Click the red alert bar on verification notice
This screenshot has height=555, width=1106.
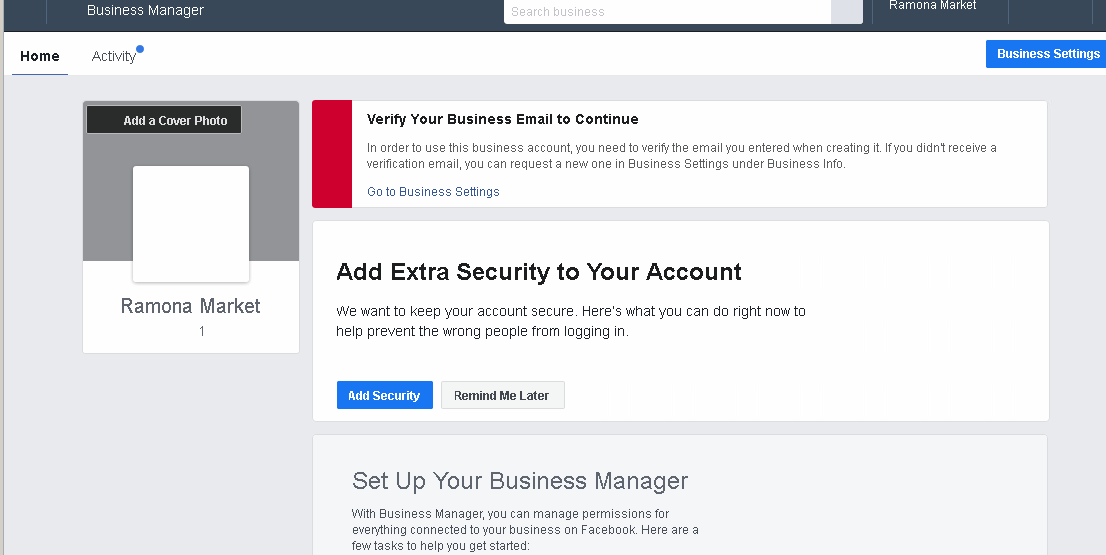coord(332,154)
